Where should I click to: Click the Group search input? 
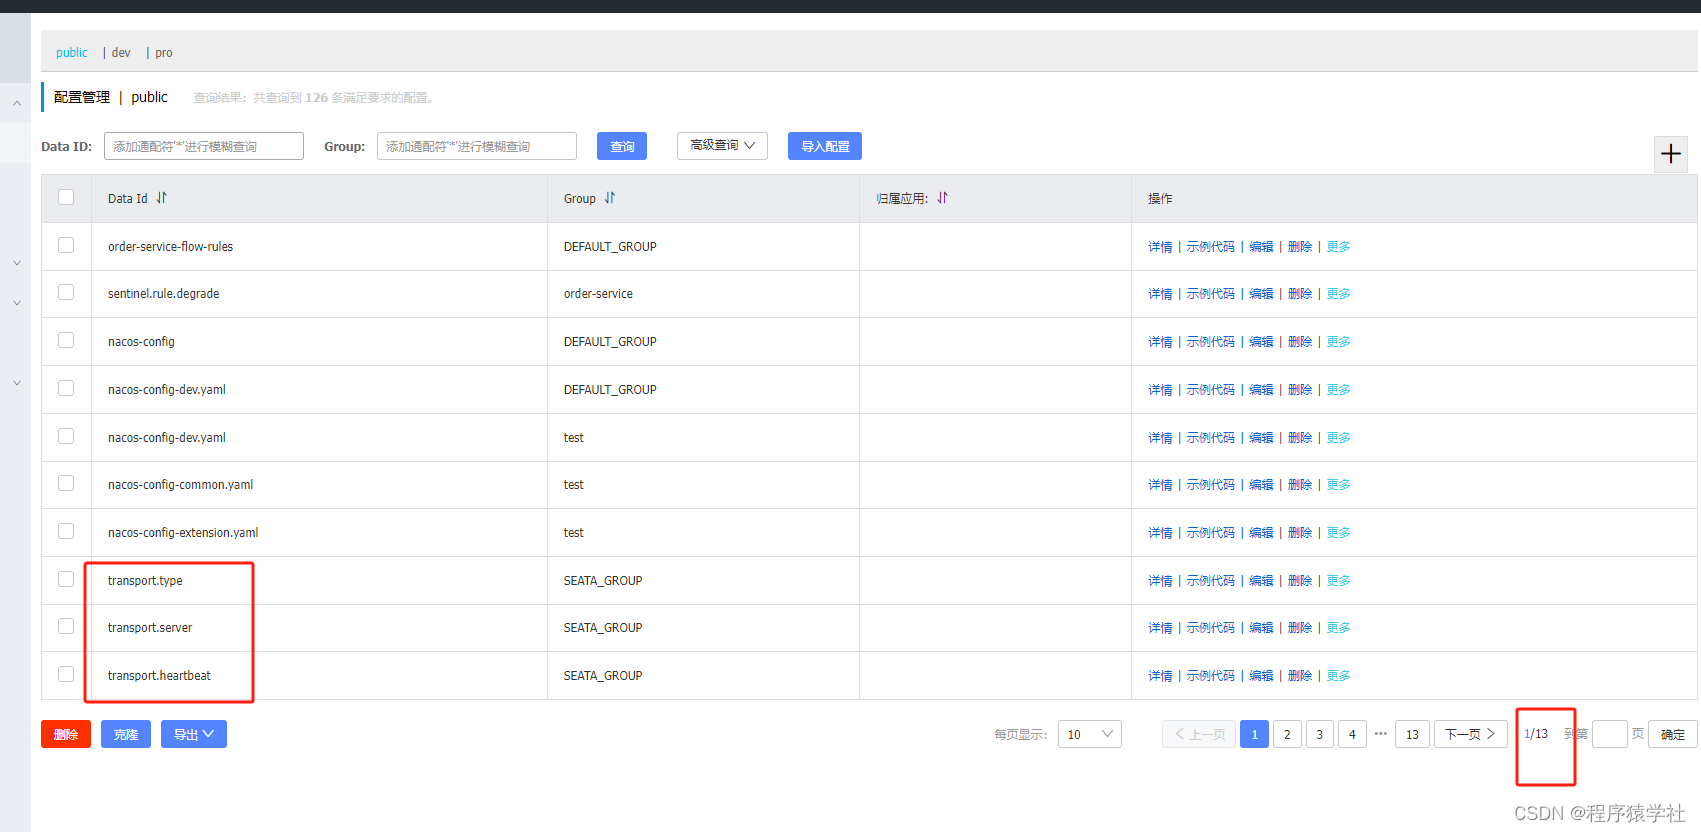click(477, 146)
